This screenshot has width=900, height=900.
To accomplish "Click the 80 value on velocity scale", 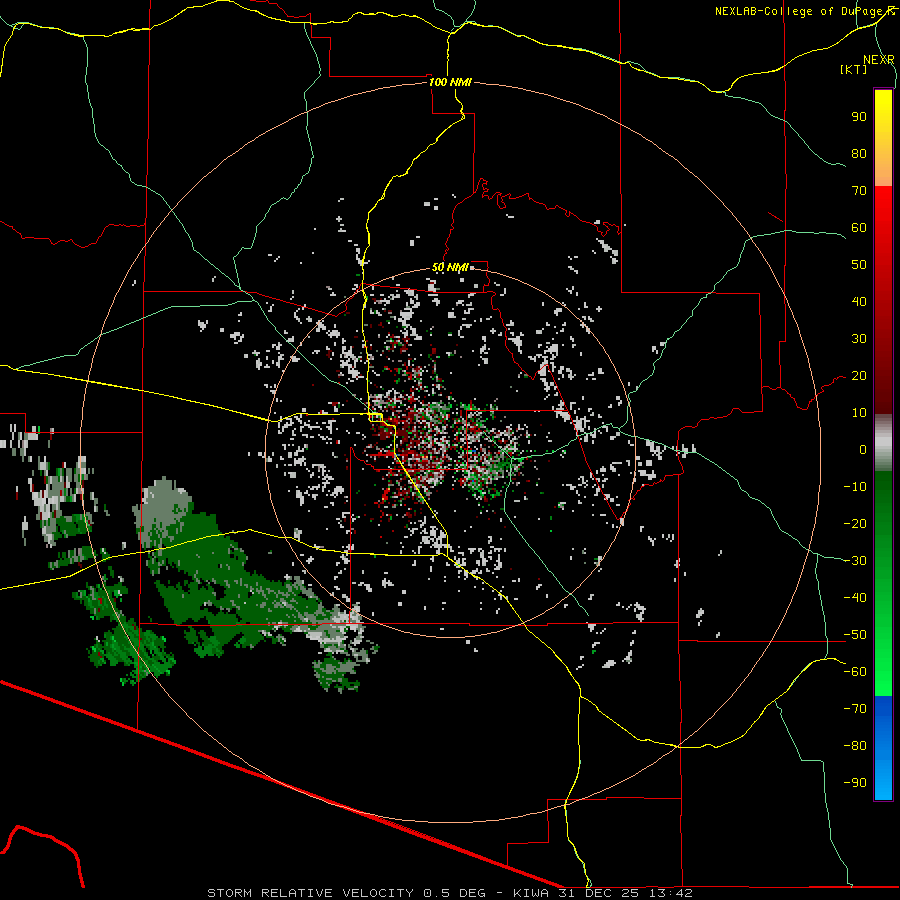I will 859,154.
